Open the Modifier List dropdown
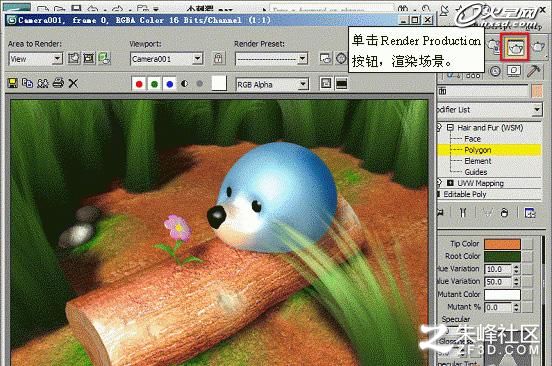 coord(489,110)
